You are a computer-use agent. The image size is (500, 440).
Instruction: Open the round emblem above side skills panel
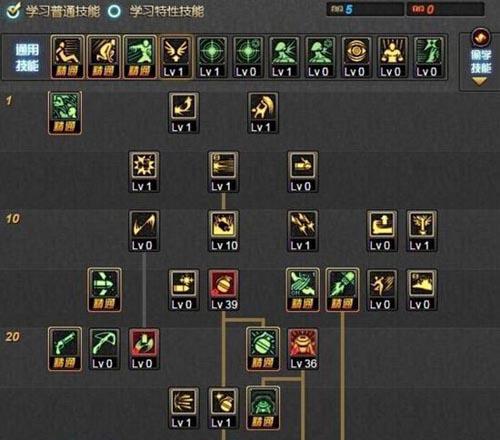(x=480, y=37)
